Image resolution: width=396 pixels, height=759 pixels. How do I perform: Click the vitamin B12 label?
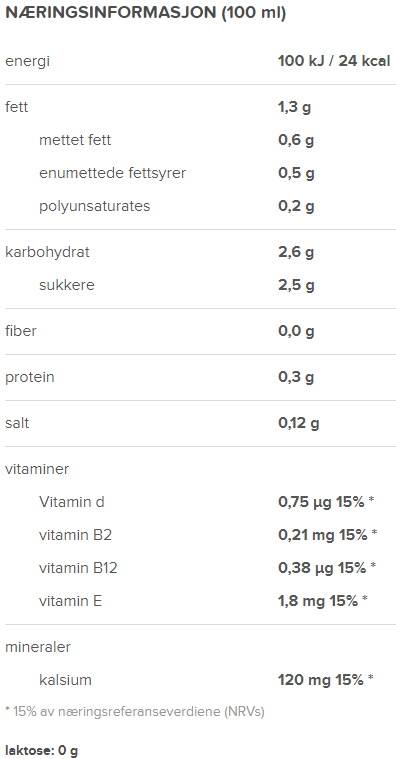coord(78,568)
